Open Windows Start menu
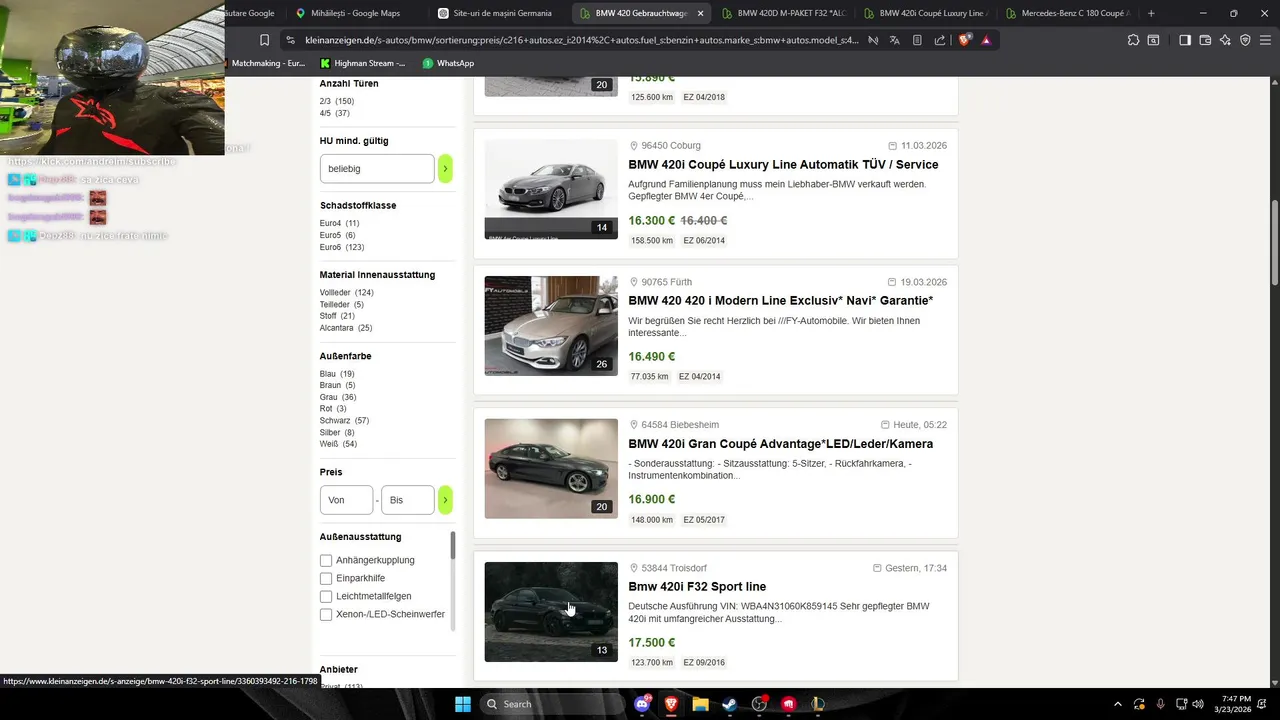The height and width of the screenshot is (720, 1280). 463,704
